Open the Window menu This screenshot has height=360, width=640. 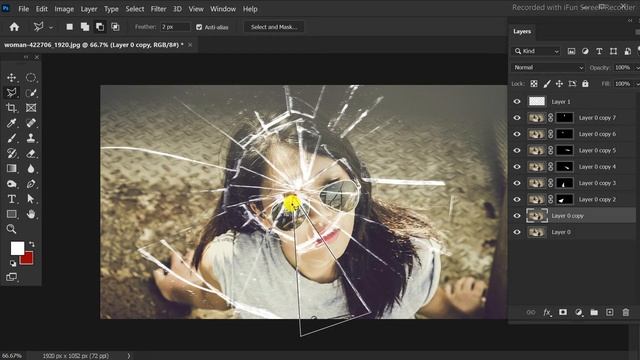point(223,9)
